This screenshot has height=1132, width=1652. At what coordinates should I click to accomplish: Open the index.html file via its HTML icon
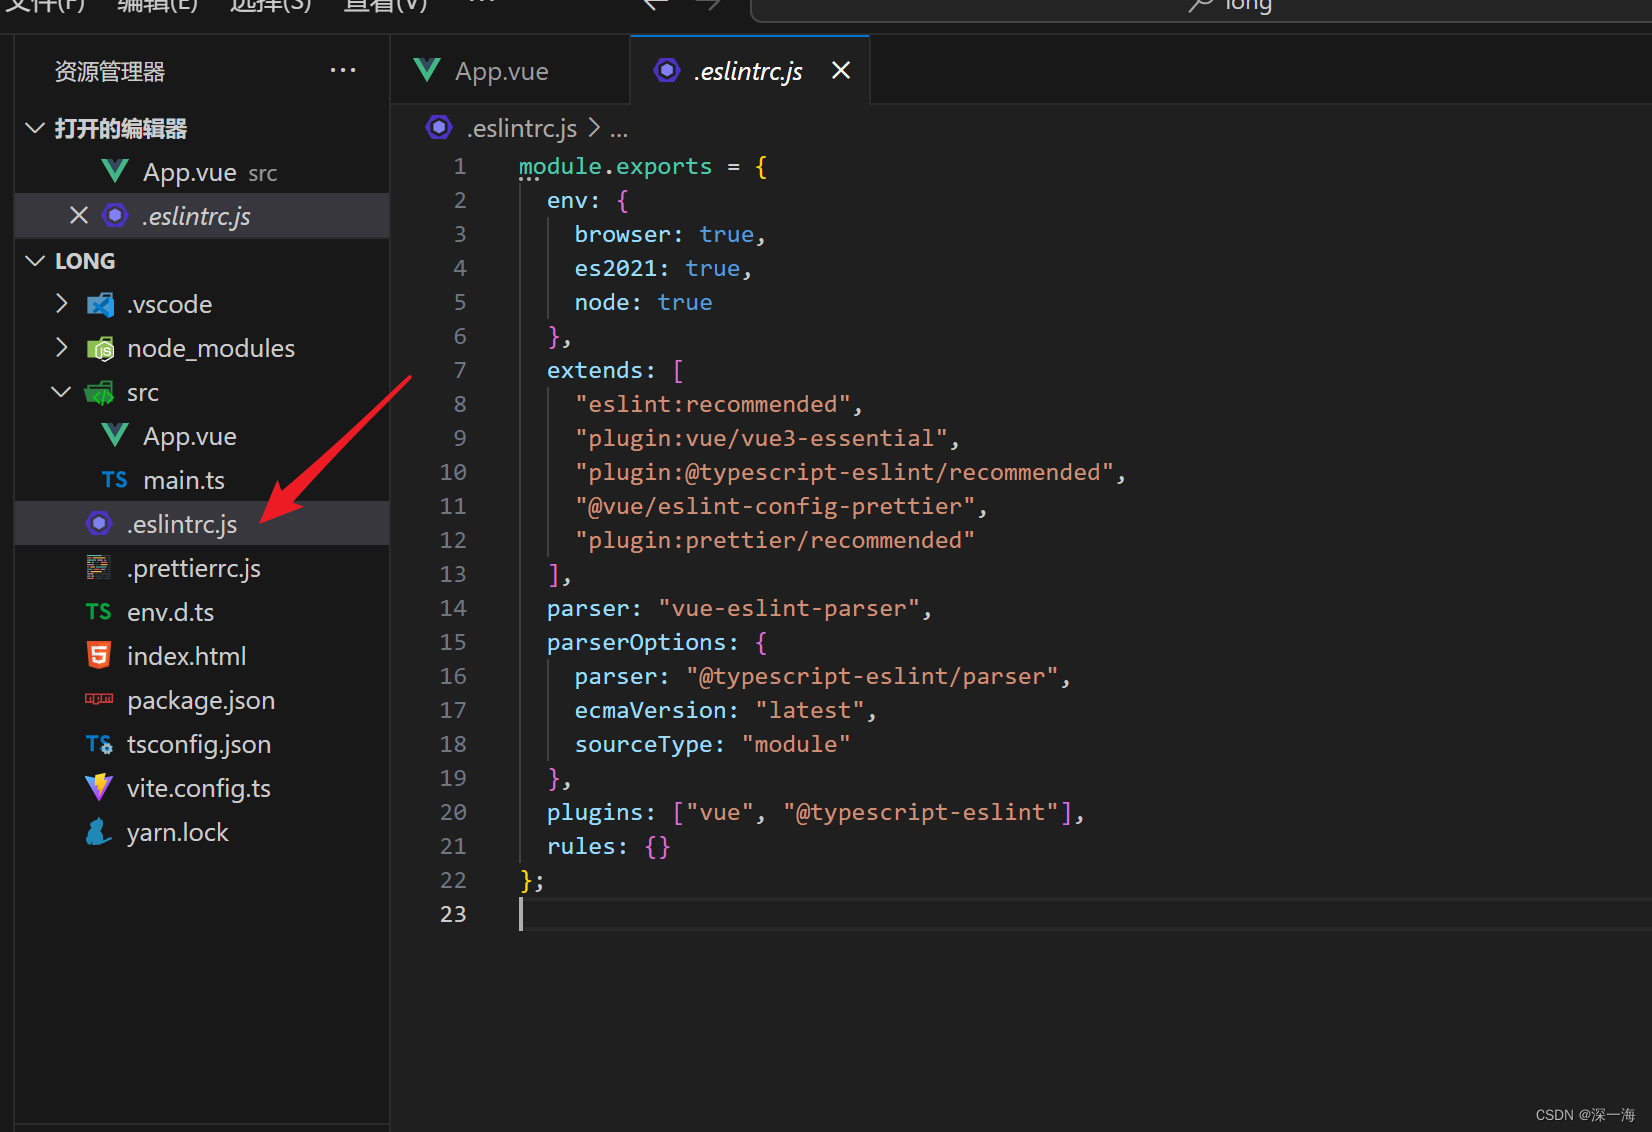(x=98, y=655)
